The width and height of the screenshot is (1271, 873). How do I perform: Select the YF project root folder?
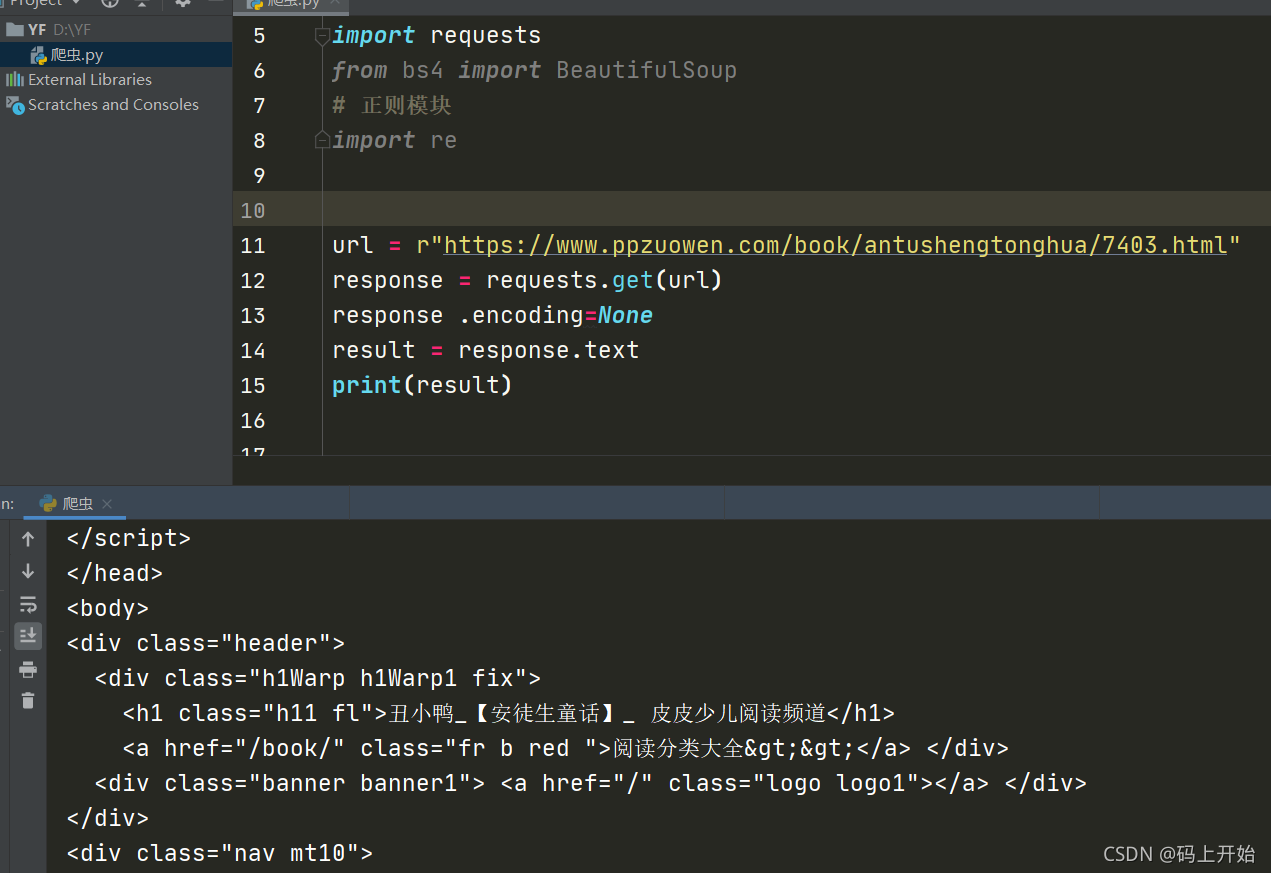(116, 30)
